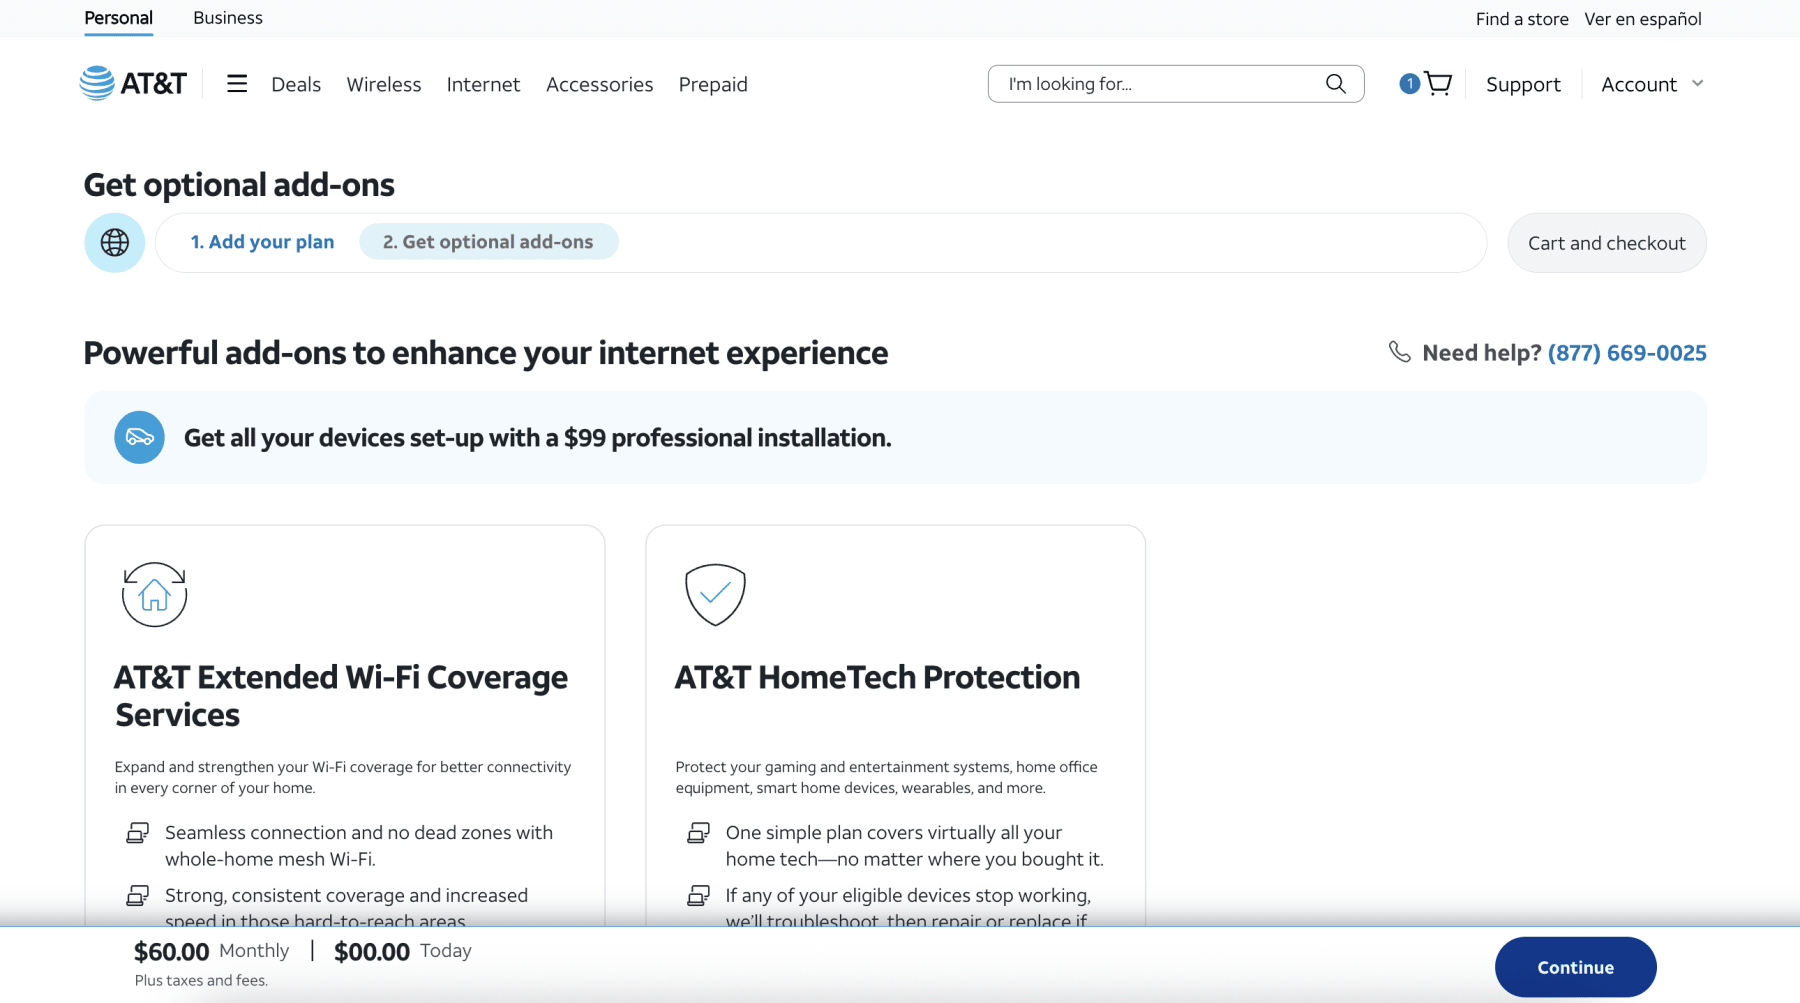Click the search magnifier icon
The image size is (1800, 1003).
(1336, 84)
